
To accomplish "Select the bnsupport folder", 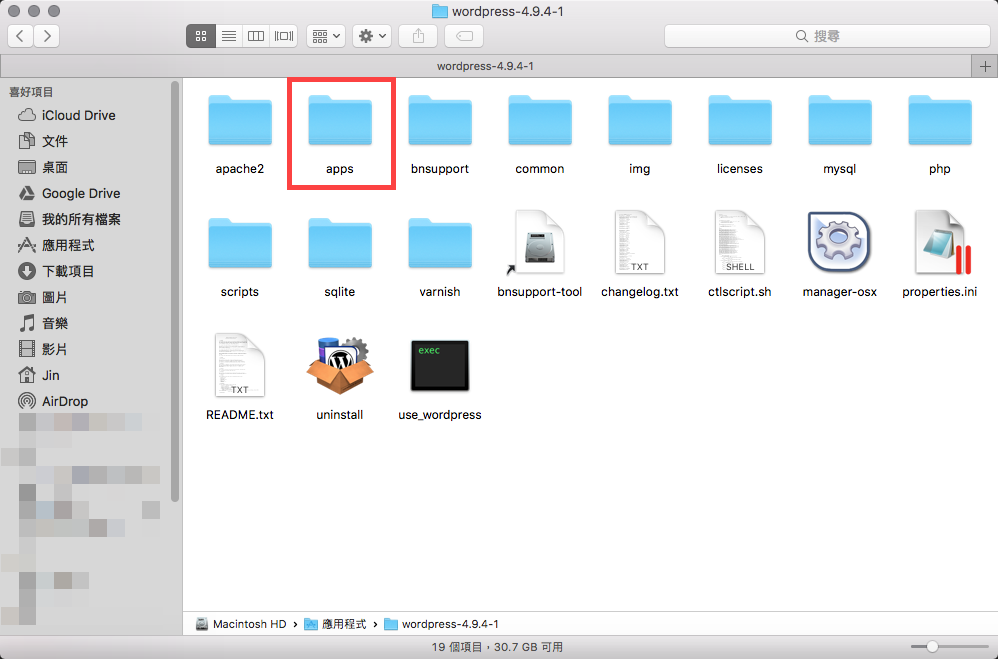I will tap(440, 121).
